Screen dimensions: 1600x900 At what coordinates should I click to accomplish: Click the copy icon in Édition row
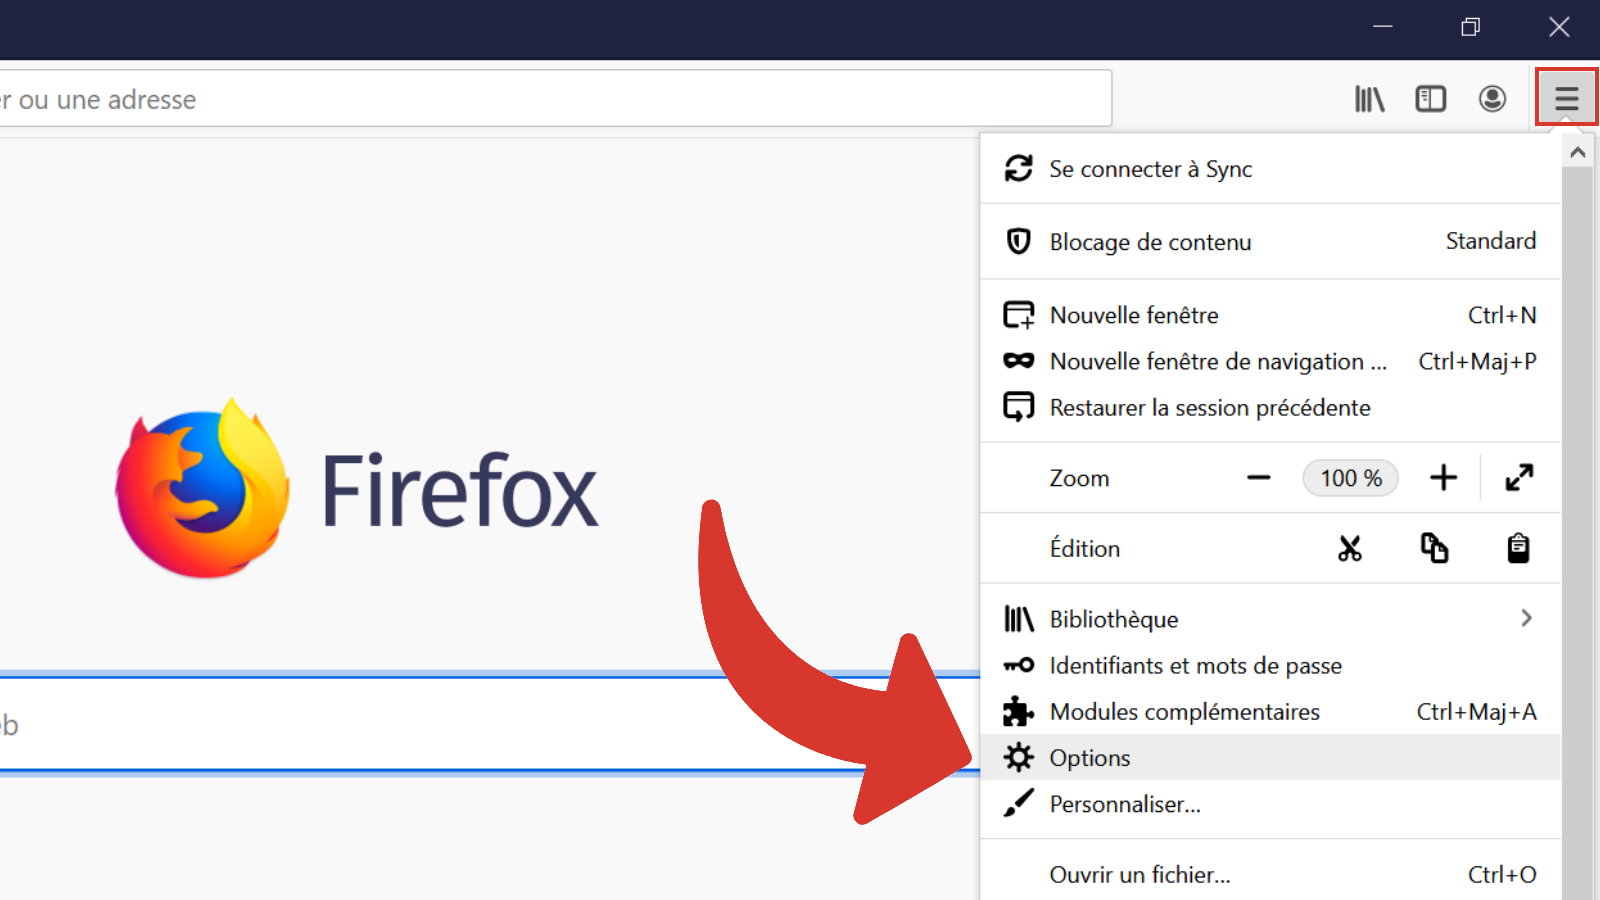(x=1434, y=548)
